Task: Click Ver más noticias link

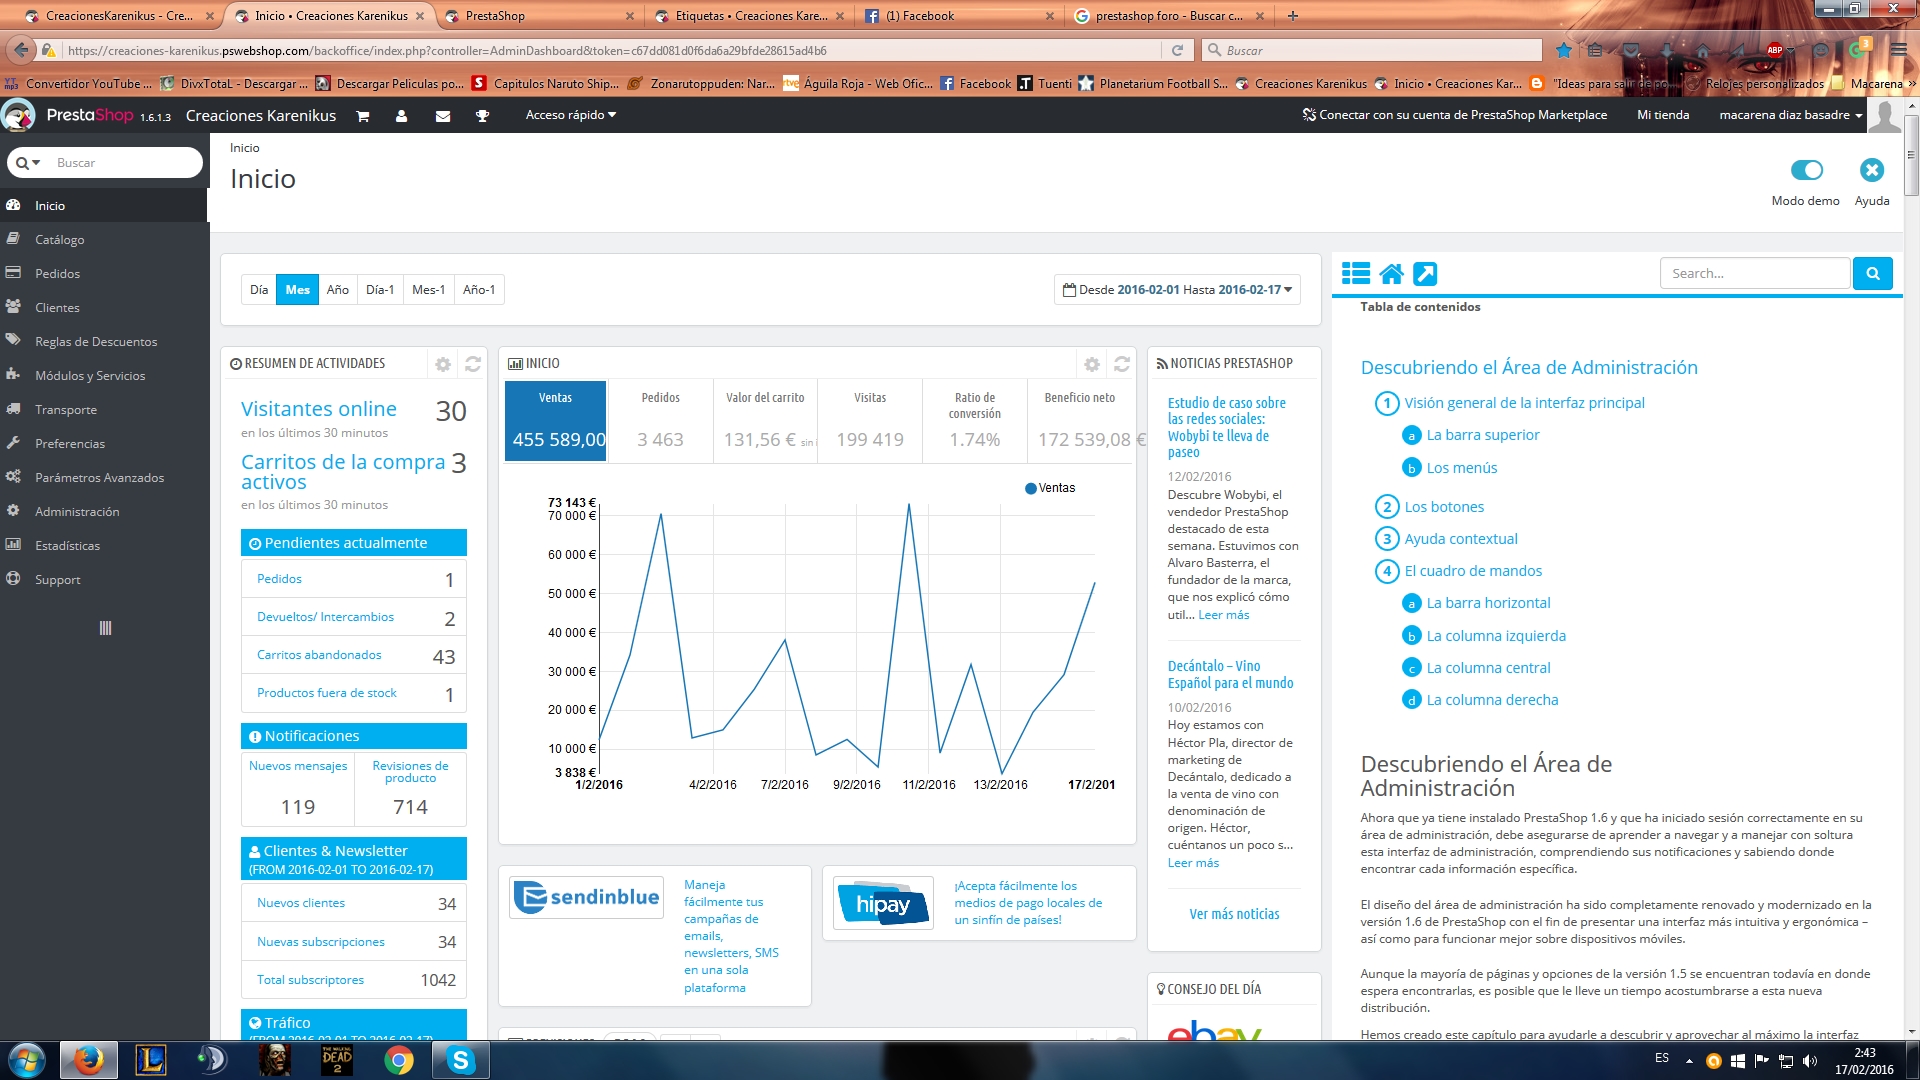Action: coord(1234,914)
